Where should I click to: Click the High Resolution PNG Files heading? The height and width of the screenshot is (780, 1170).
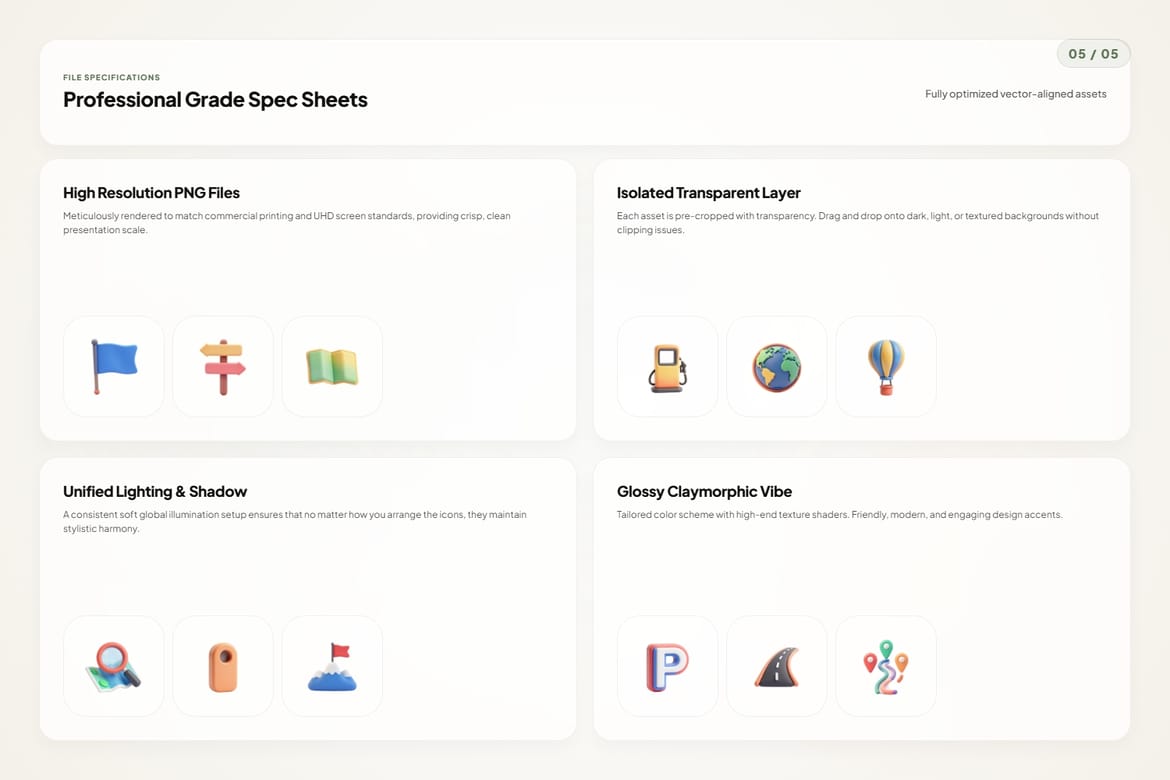pos(151,193)
